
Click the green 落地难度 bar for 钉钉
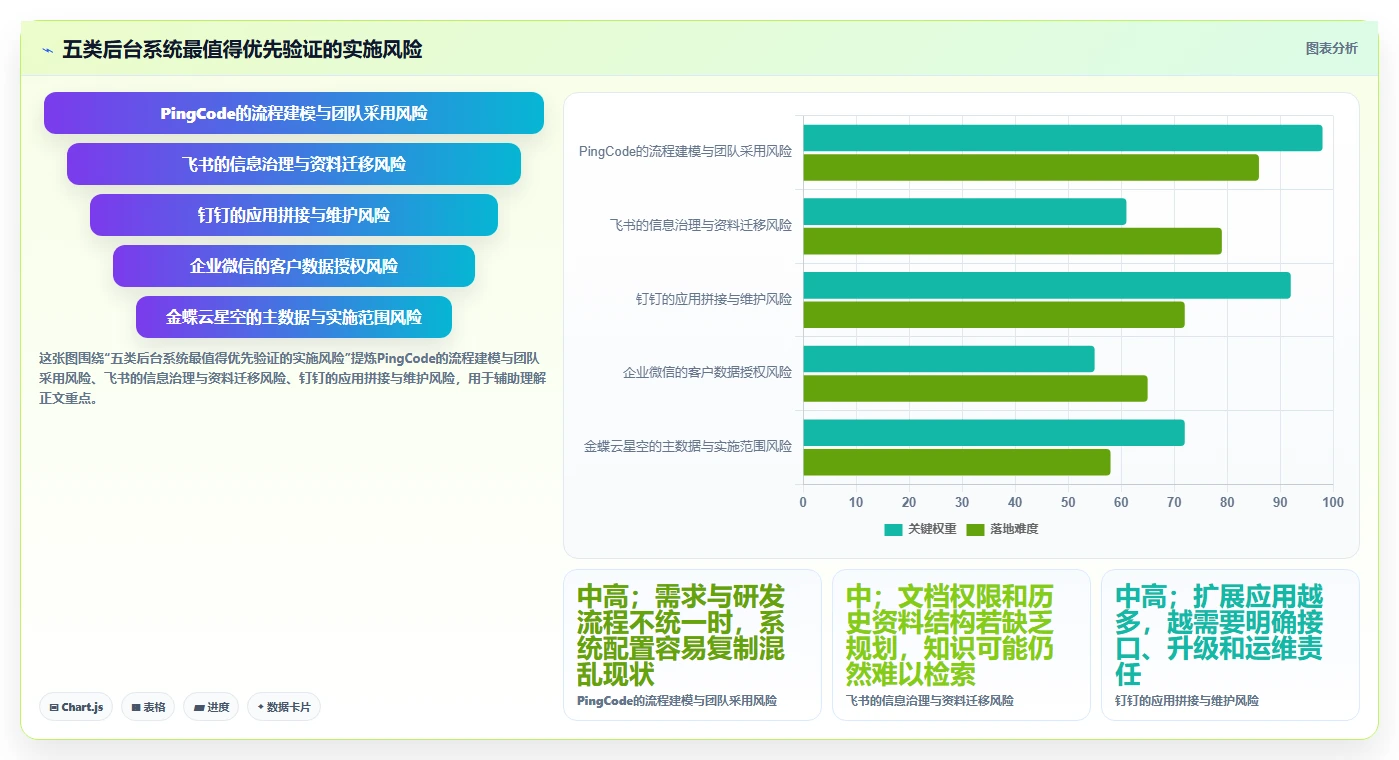(994, 314)
